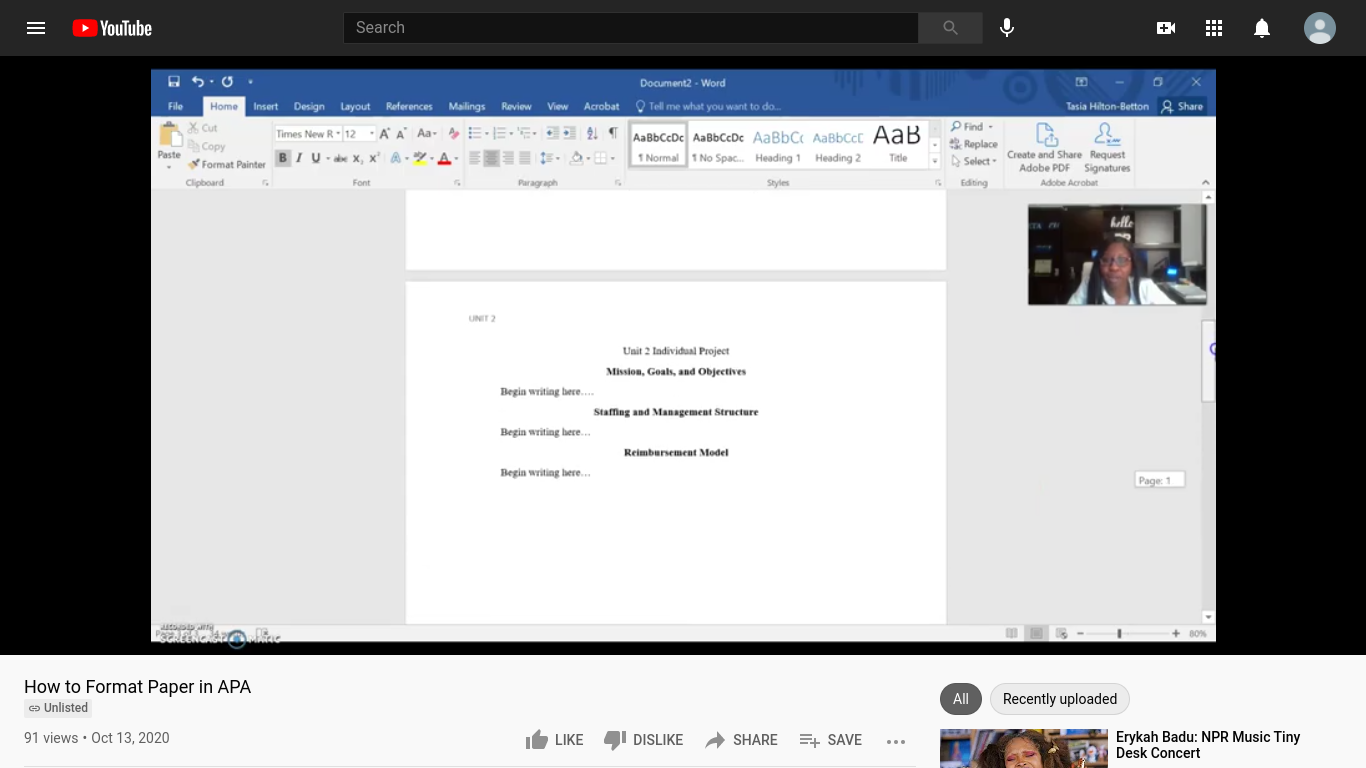The height and width of the screenshot is (768, 1366).
Task: Click the YouTube logo to go home
Action: tap(112, 28)
